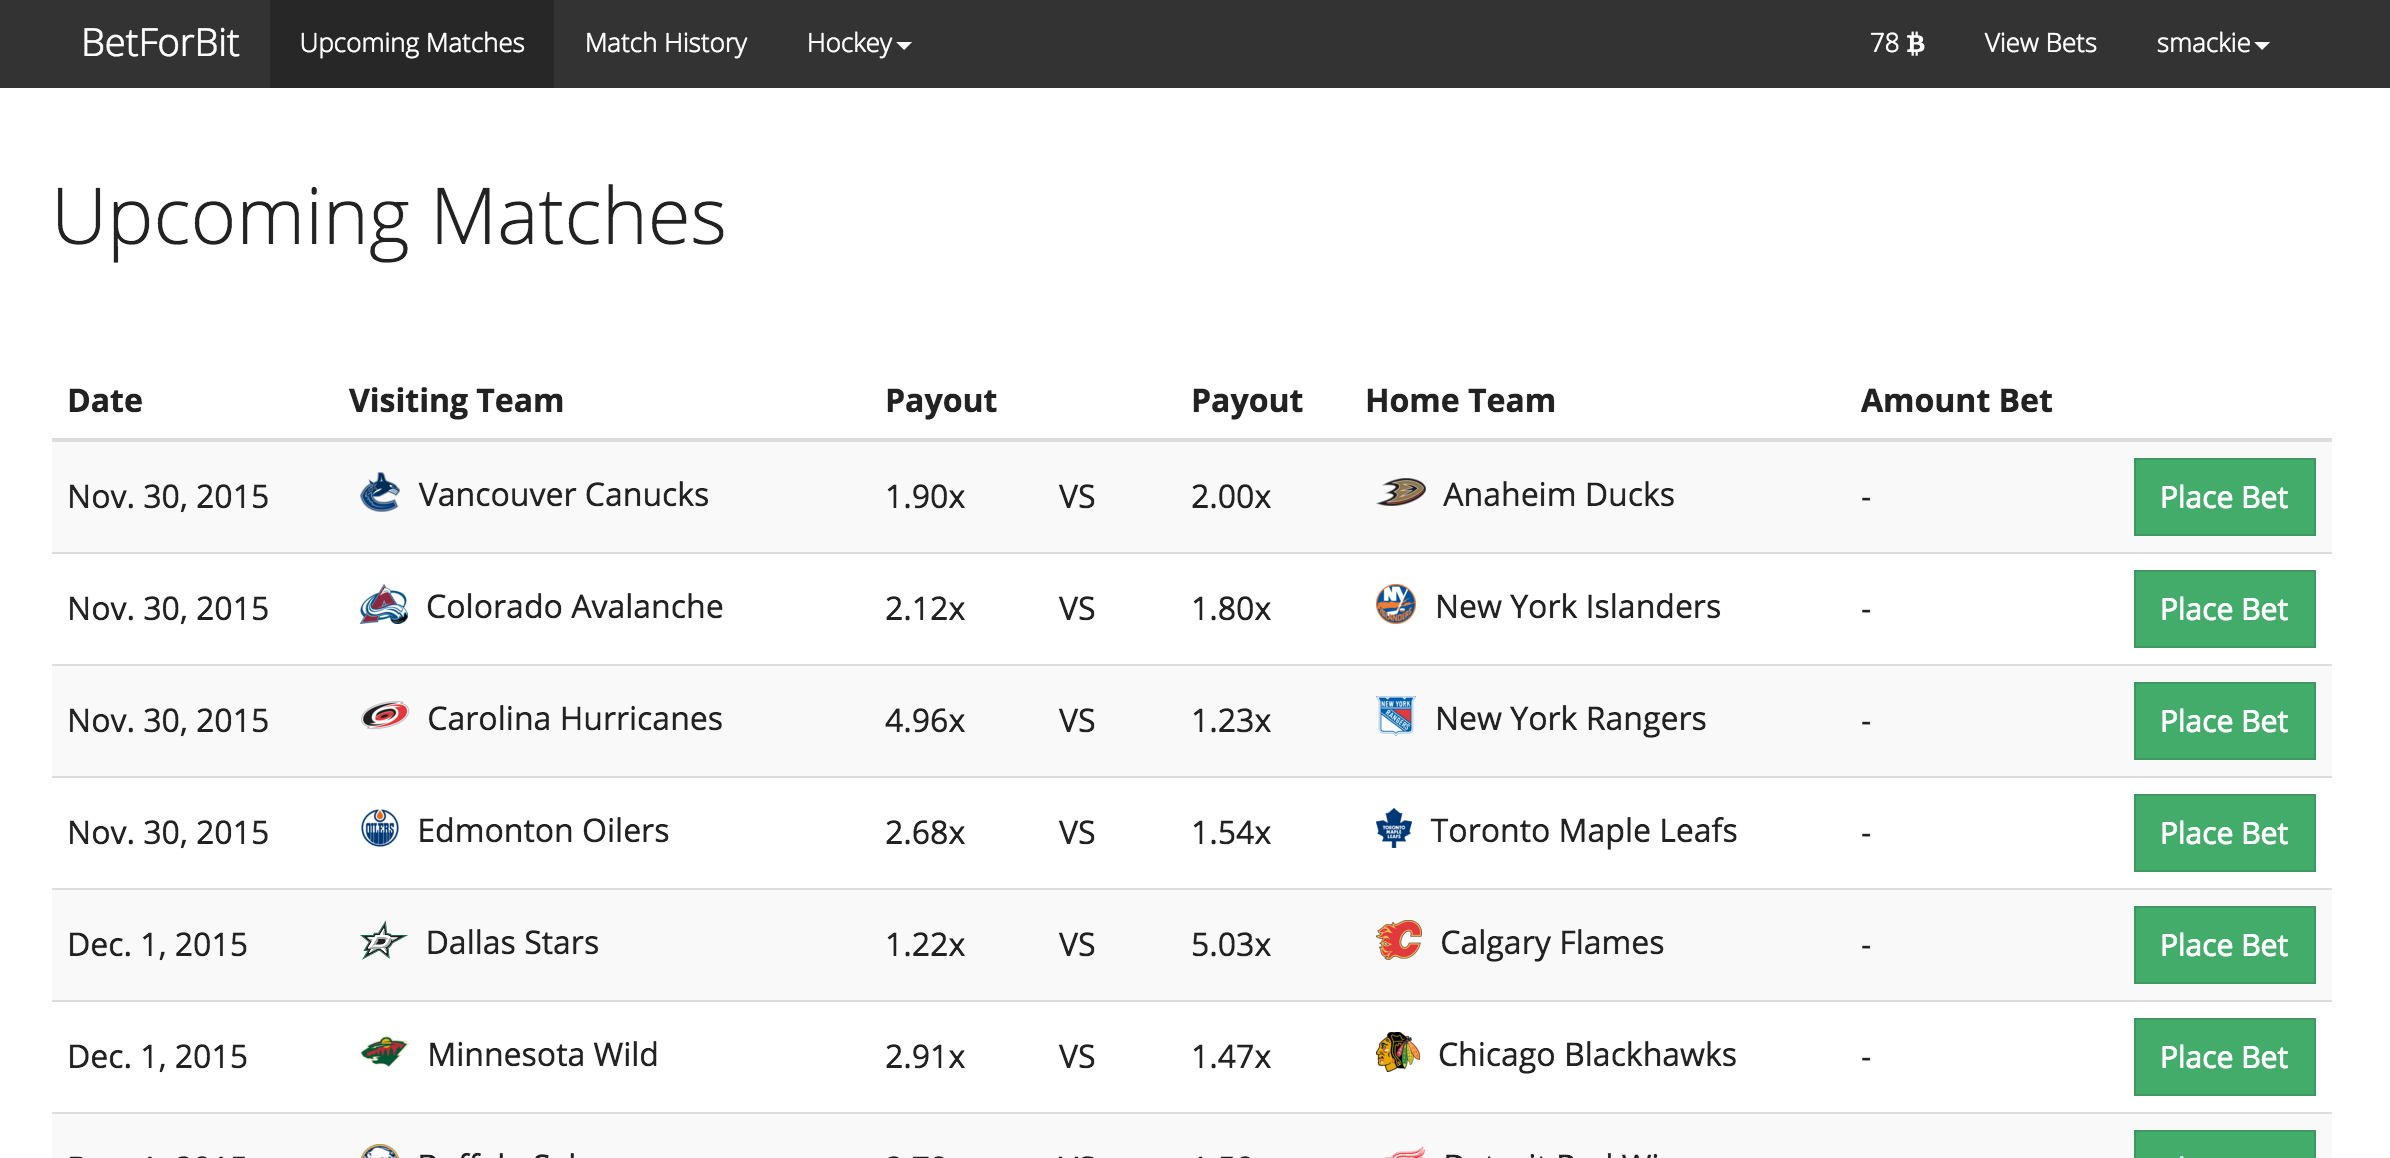Click the Toronto Maple Leafs logo

tap(1393, 829)
